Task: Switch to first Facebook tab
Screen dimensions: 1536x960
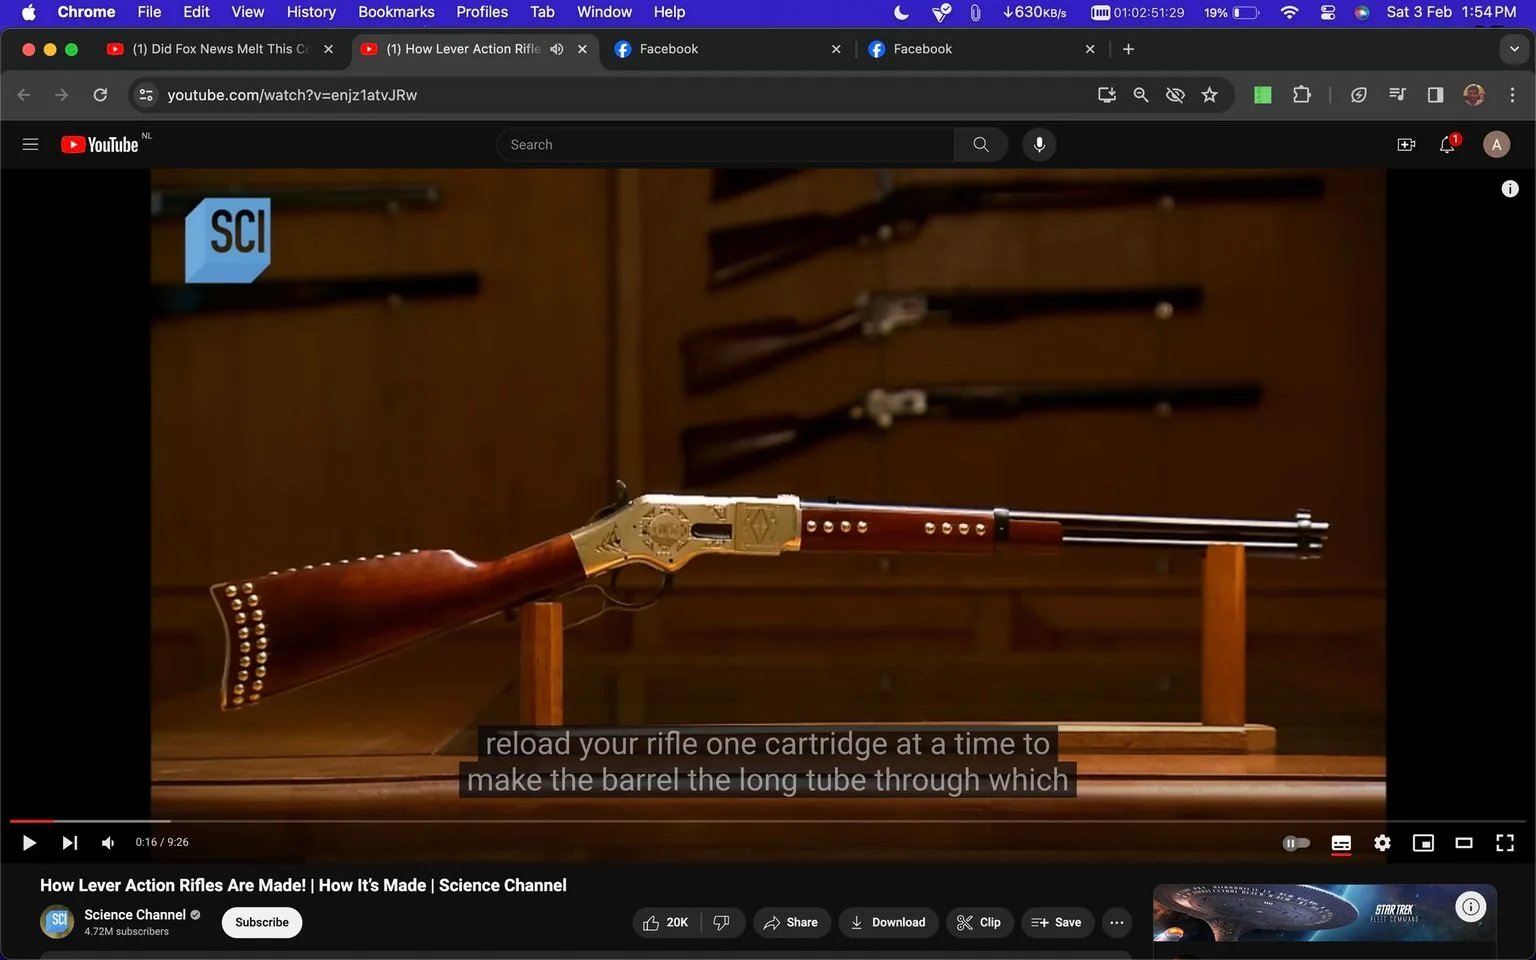Action: click(727, 49)
